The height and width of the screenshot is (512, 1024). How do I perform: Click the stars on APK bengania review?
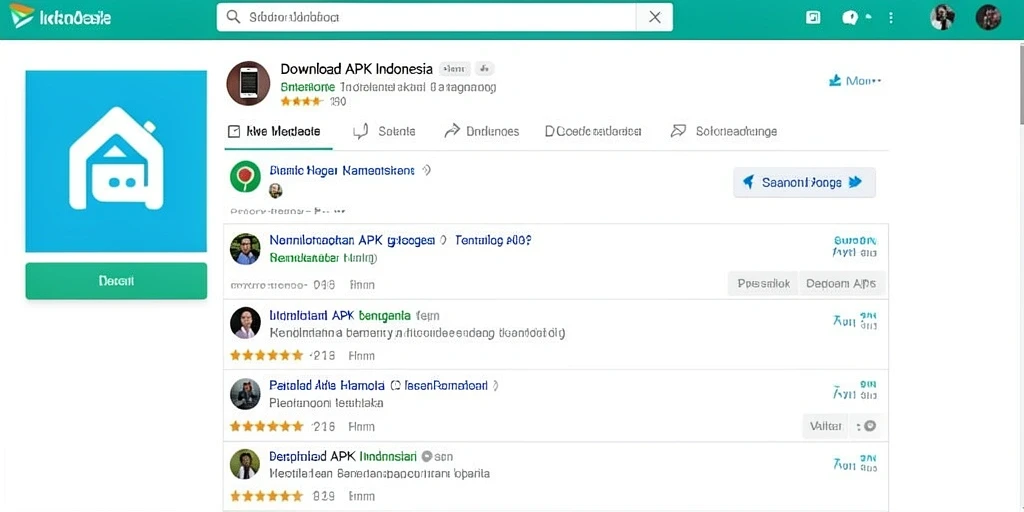point(266,355)
